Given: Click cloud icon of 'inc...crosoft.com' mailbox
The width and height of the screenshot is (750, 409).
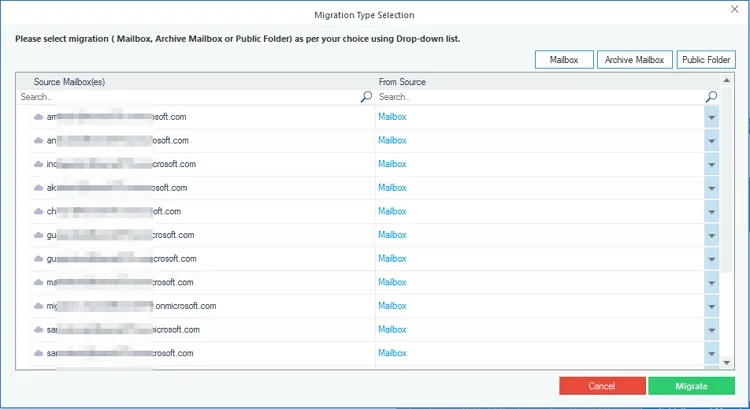Looking at the screenshot, I should 38,164.
